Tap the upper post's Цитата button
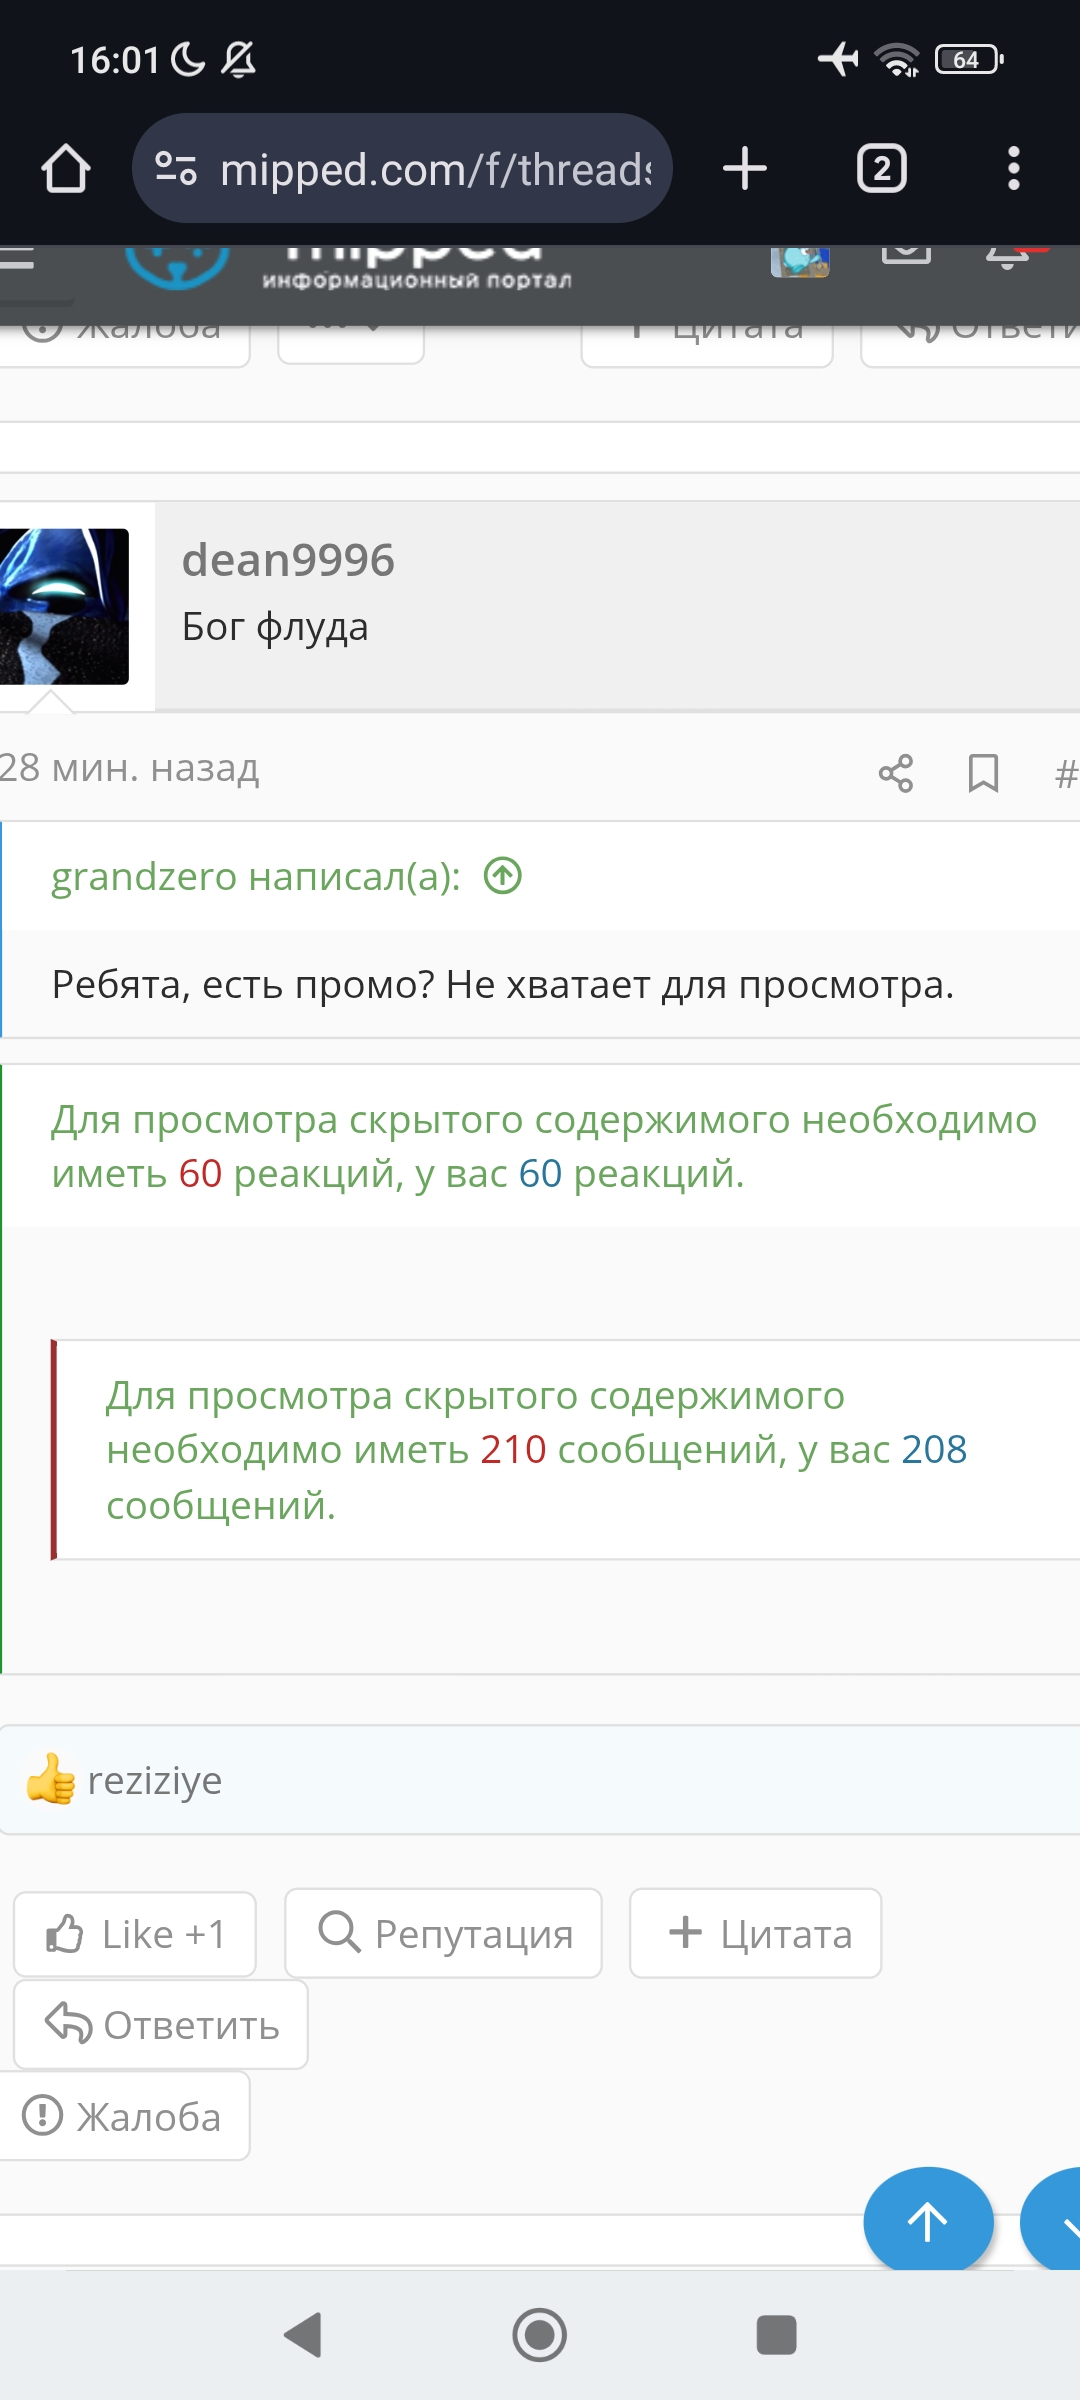 pos(707,346)
